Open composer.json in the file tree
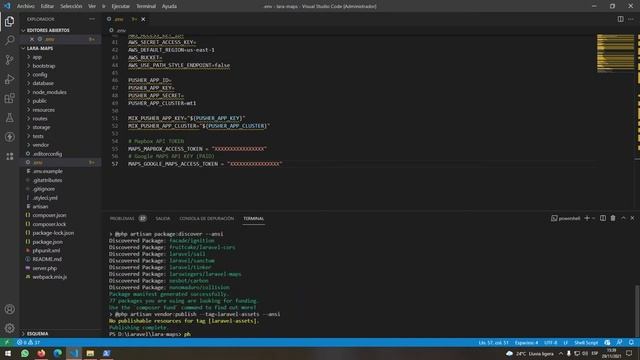This screenshot has height=360, width=640. [x=60, y=215]
